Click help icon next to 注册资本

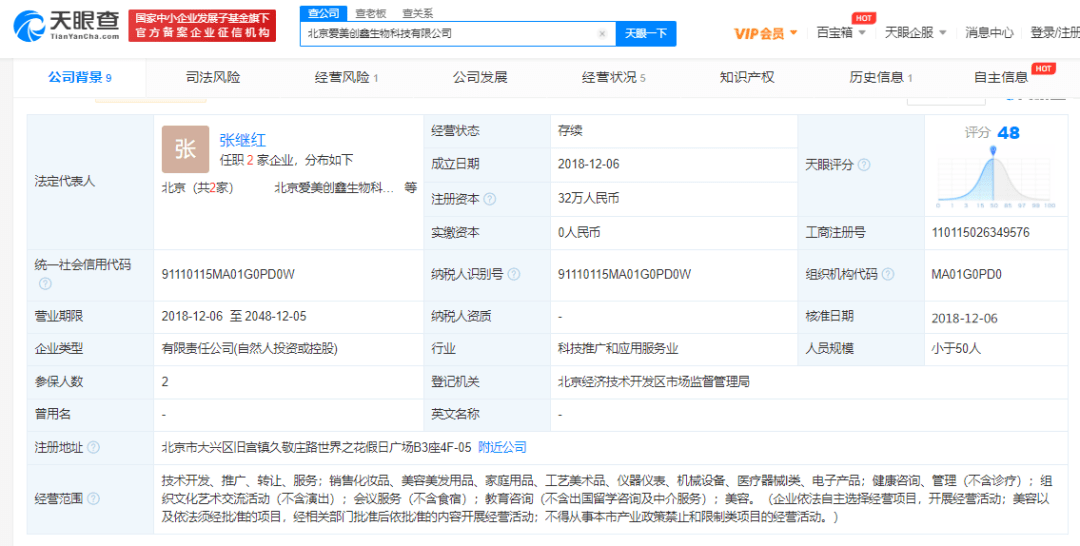pyautogui.click(x=490, y=199)
